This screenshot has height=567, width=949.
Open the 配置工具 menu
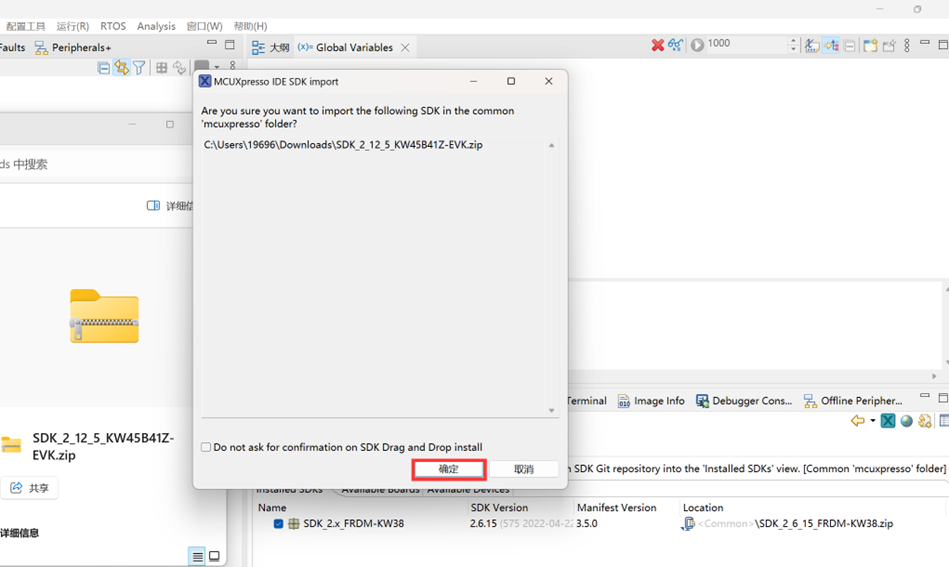[x=25, y=26]
